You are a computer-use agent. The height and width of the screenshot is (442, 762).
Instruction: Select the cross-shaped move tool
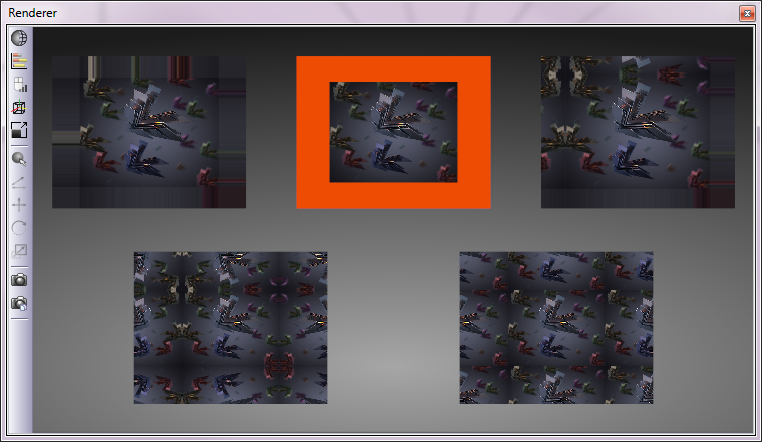click(x=19, y=205)
